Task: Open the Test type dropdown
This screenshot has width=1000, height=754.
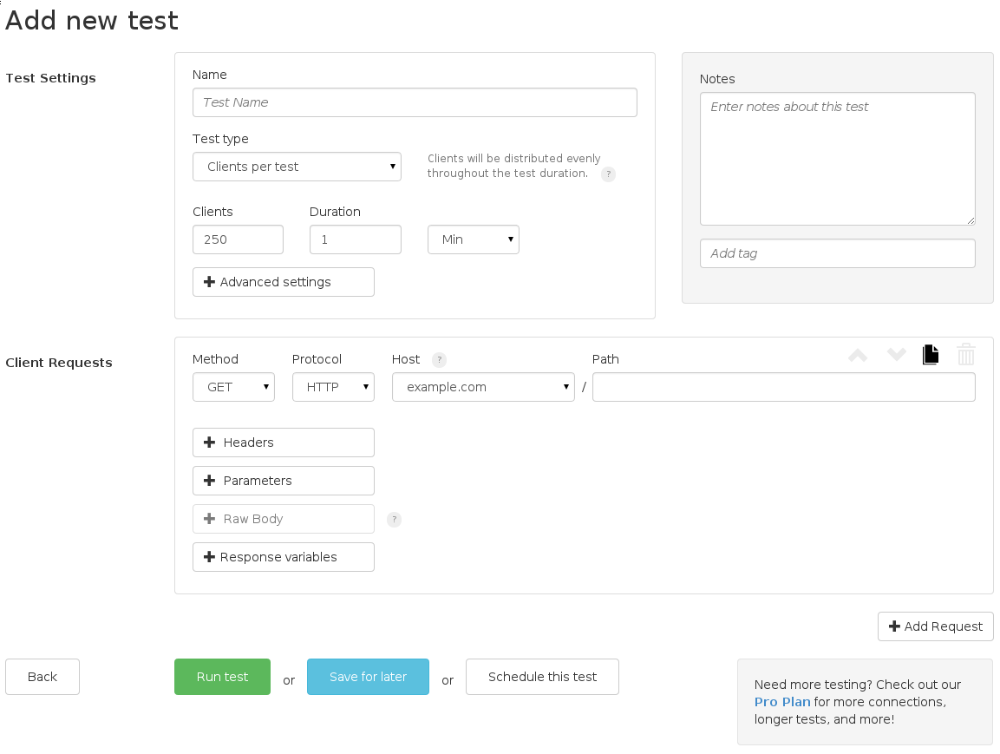Action: coord(297,167)
